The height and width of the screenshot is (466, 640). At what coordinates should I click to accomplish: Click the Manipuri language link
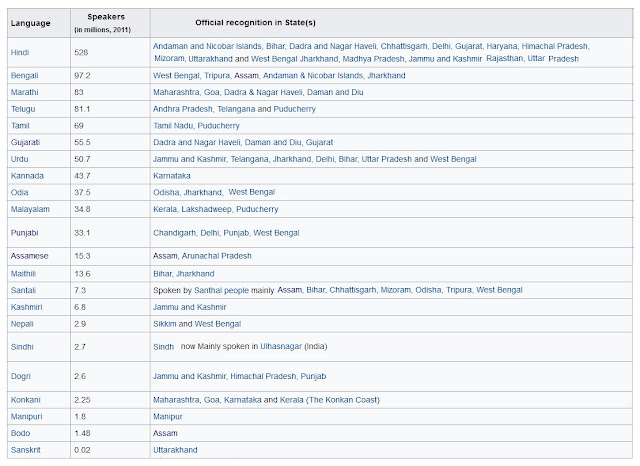[x=26, y=417]
